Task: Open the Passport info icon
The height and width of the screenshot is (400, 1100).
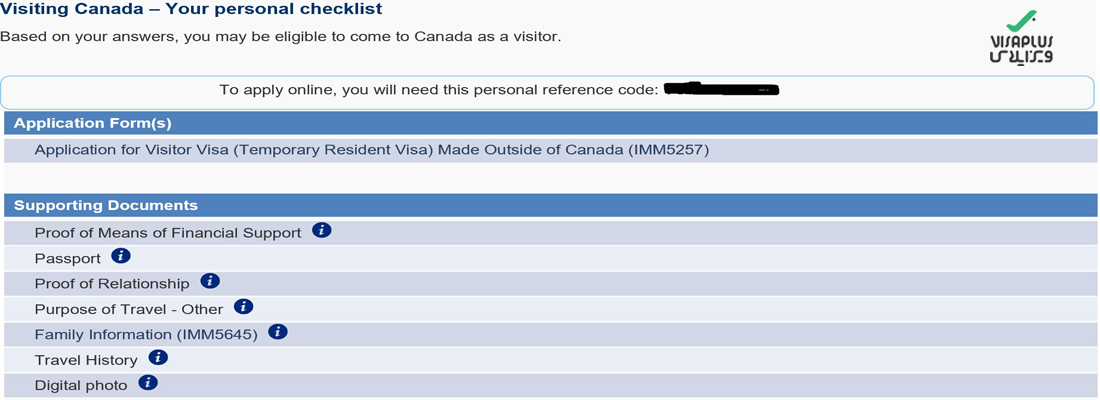Action: pyautogui.click(x=121, y=256)
